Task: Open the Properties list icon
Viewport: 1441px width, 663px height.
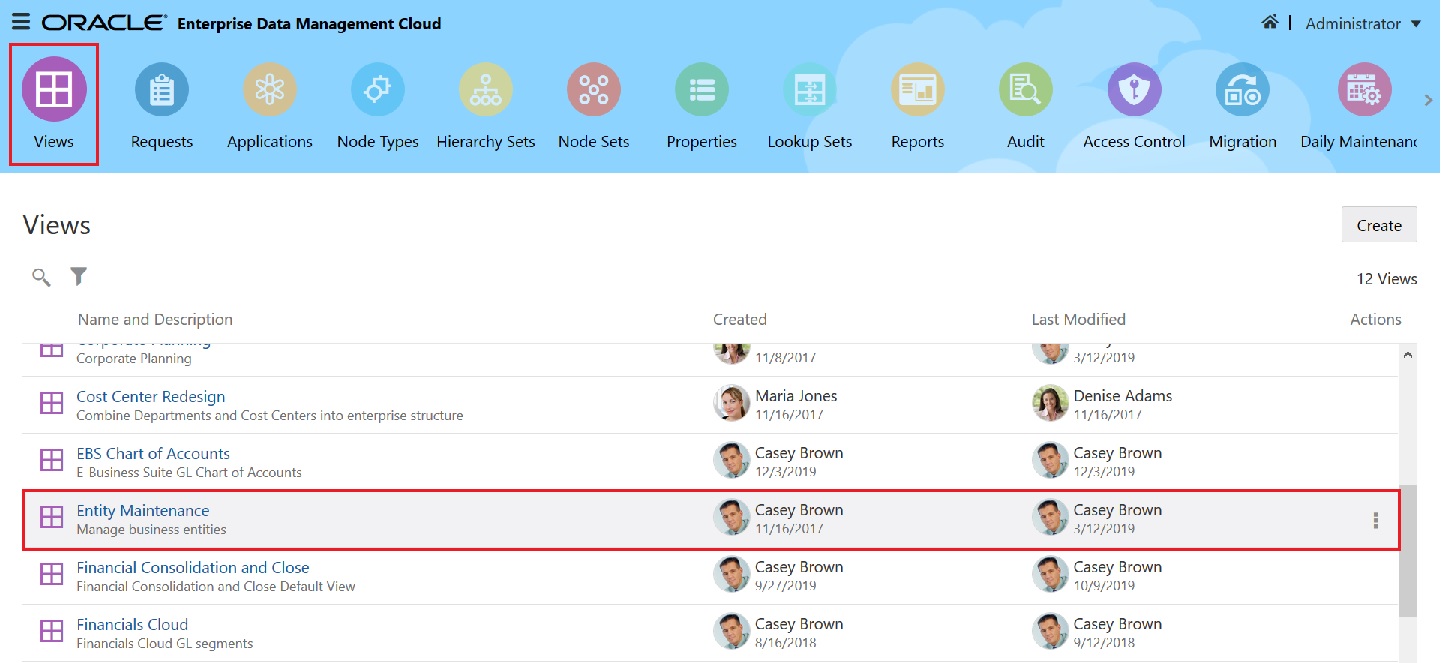Action: (x=702, y=90)
